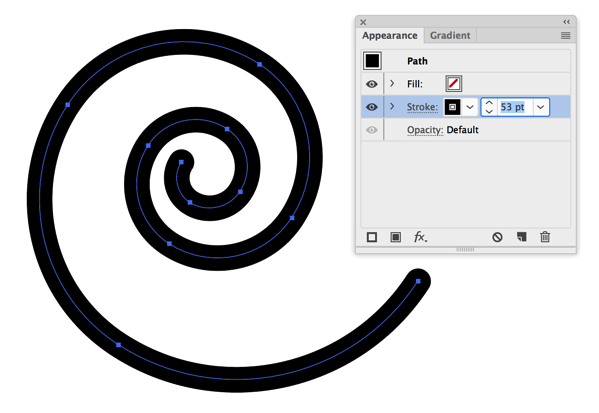Open the Stroke panel via Stroke label
Viewport: 599px width, 413px height.
pos(422,107)
